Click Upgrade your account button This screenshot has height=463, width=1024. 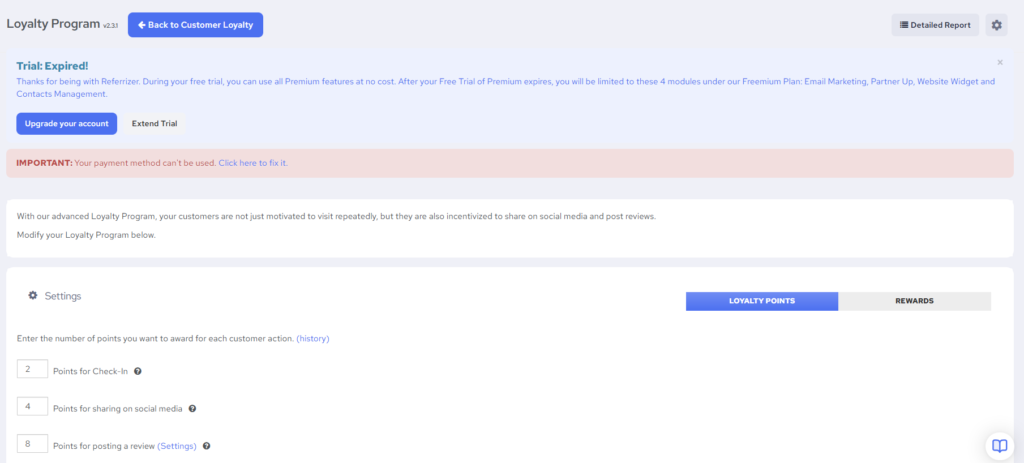[66, 123]
